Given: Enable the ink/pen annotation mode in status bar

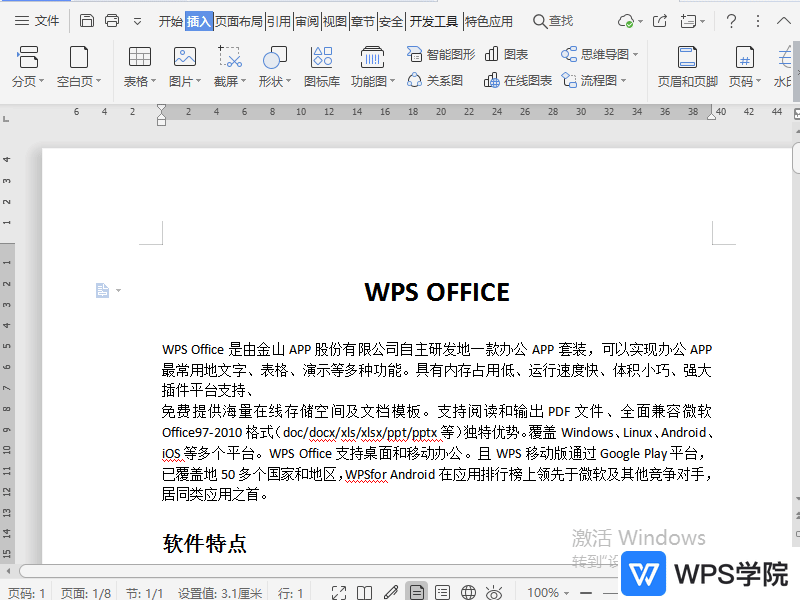Looking at the screenshot, I should tap(392, 591).
